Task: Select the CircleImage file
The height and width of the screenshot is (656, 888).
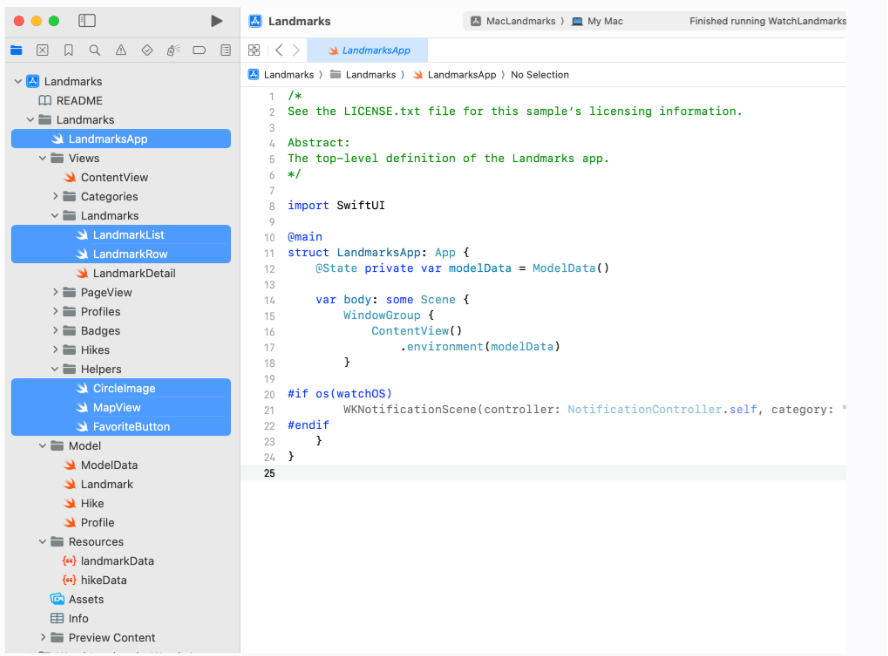Action: 121,388
